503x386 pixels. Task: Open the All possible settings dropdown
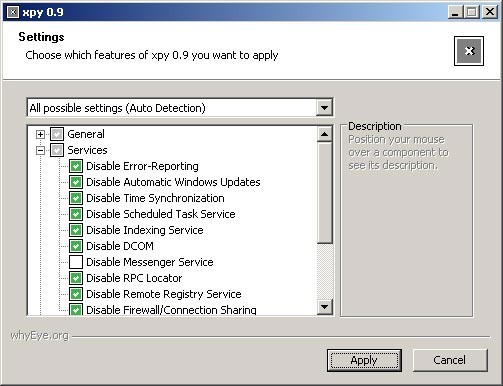click(x=324, y=108)
